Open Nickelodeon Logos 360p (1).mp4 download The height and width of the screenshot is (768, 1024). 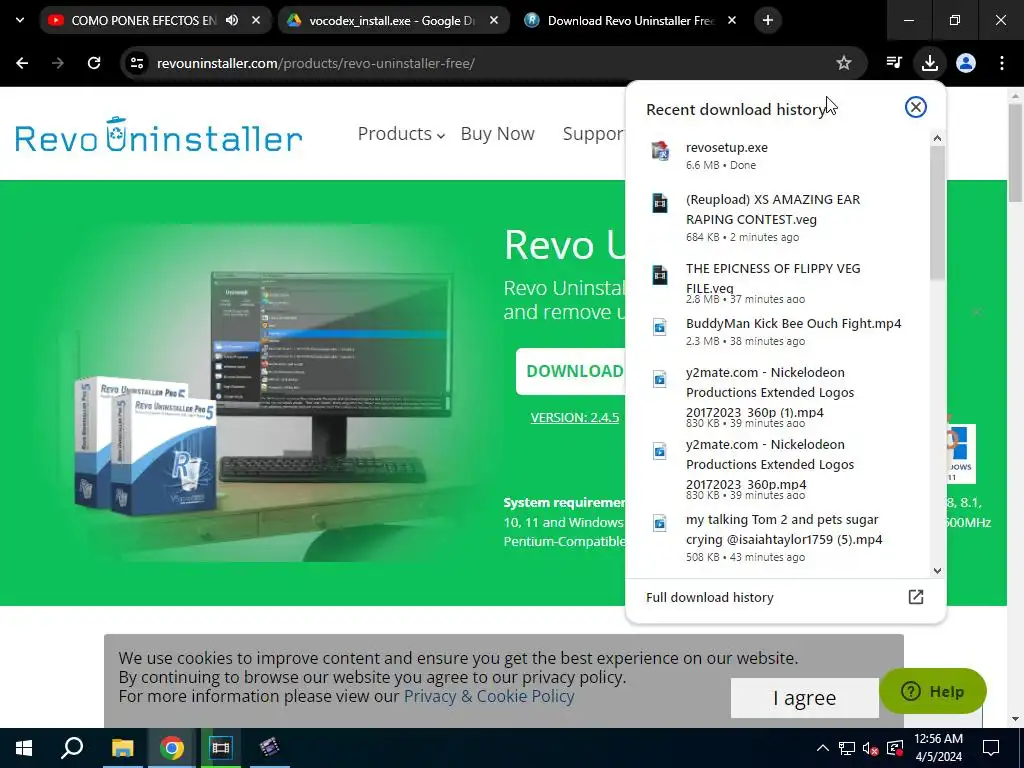click(x=778, y=397)
